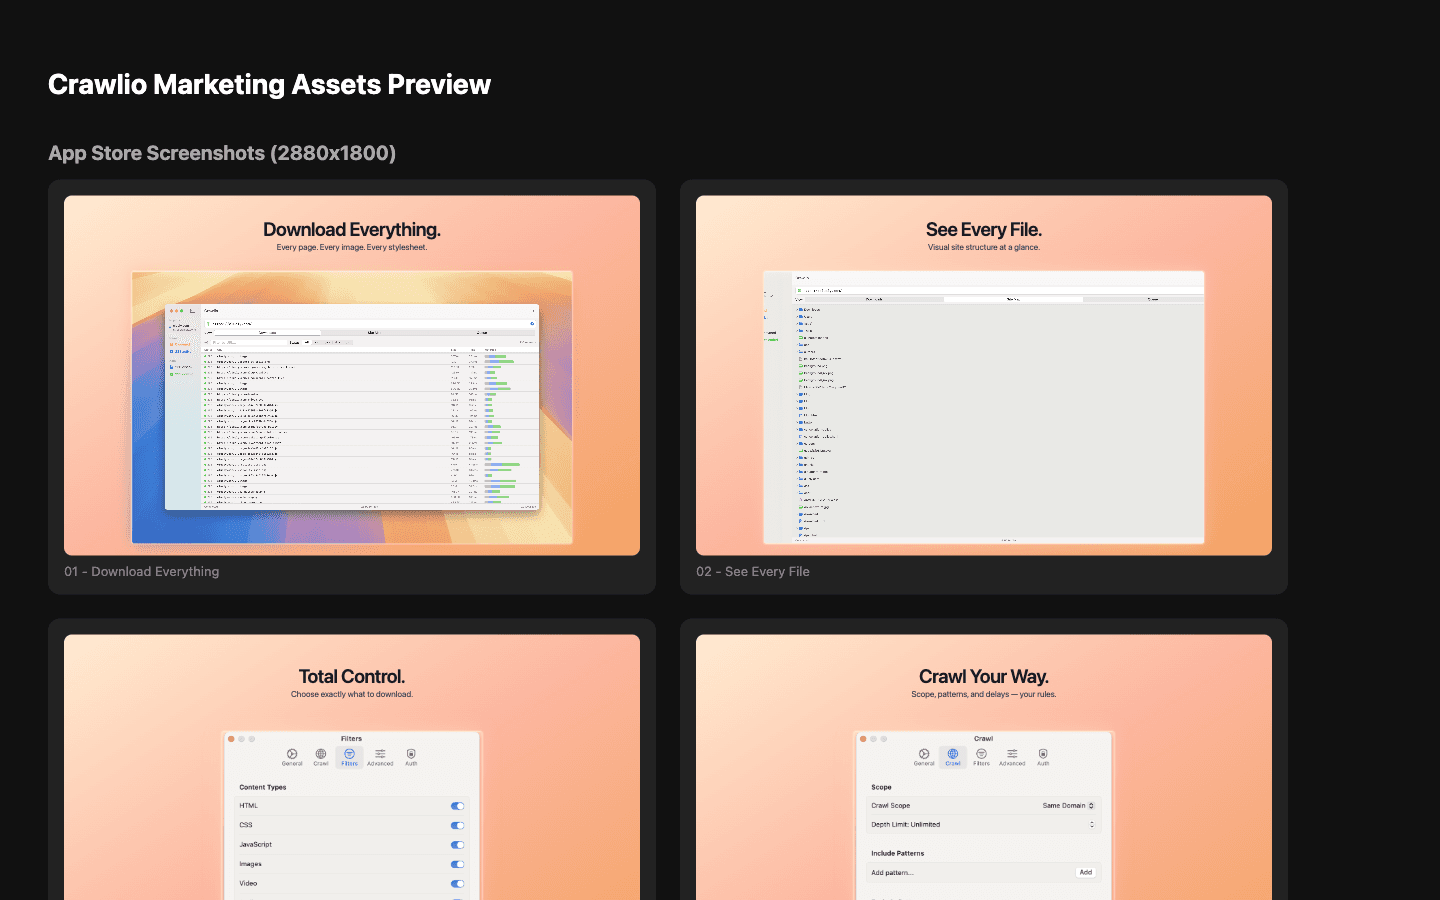Select highlighted Filters icon in Filters window
Viewport: 1440px width, 900px height.
pos(349,757)
